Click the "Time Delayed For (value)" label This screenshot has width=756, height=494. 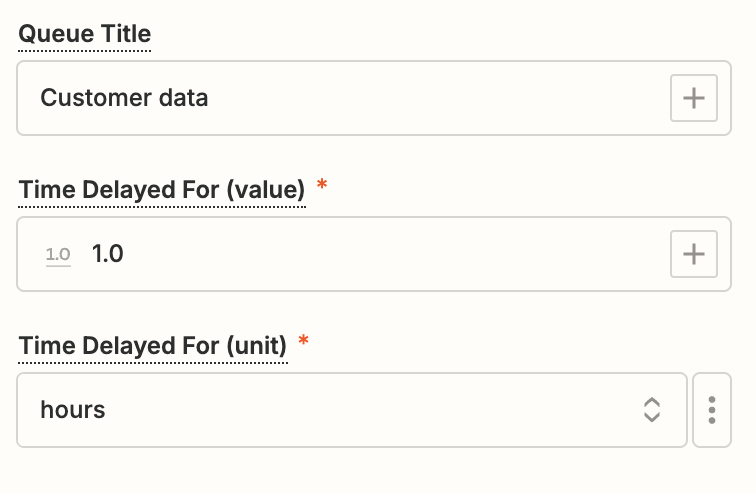(161, 190)
